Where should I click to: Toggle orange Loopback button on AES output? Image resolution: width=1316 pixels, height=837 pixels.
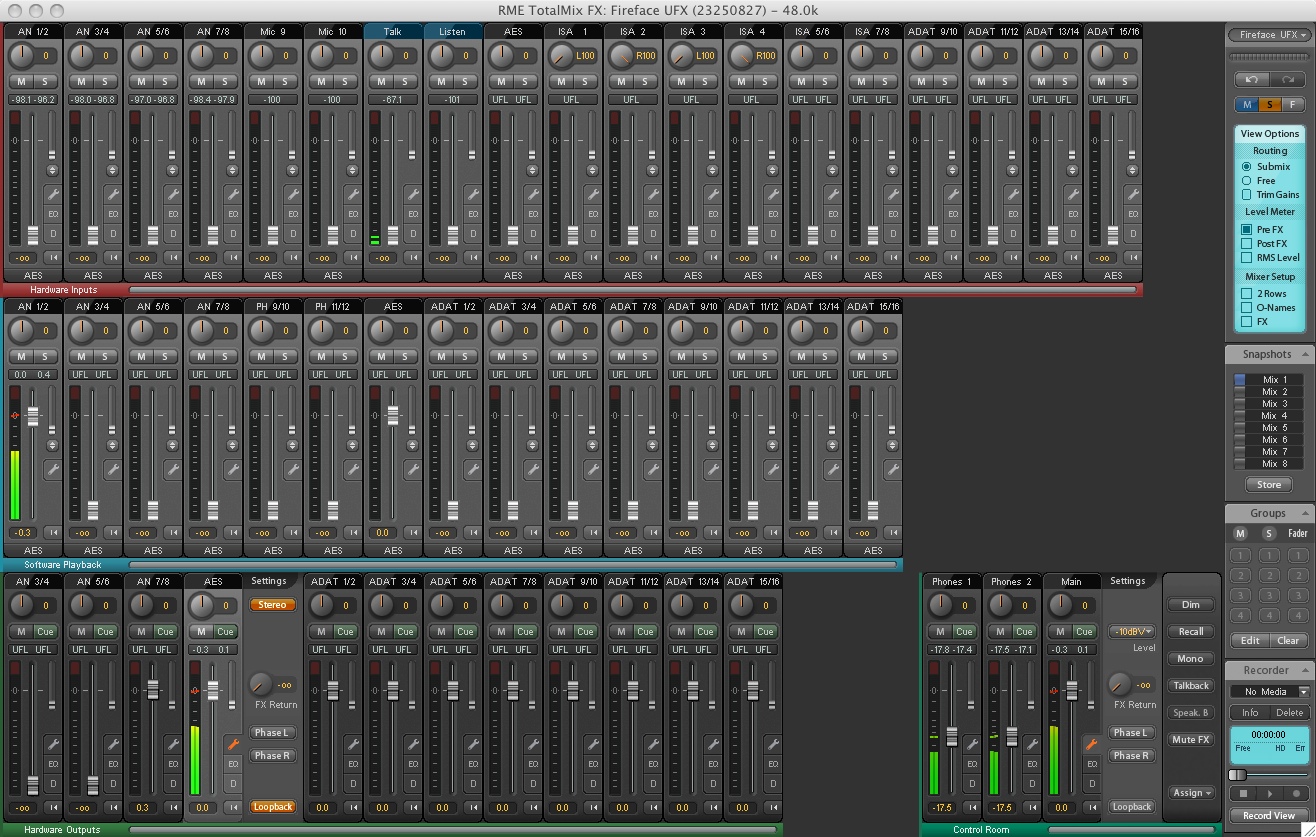tap(272, 807)
